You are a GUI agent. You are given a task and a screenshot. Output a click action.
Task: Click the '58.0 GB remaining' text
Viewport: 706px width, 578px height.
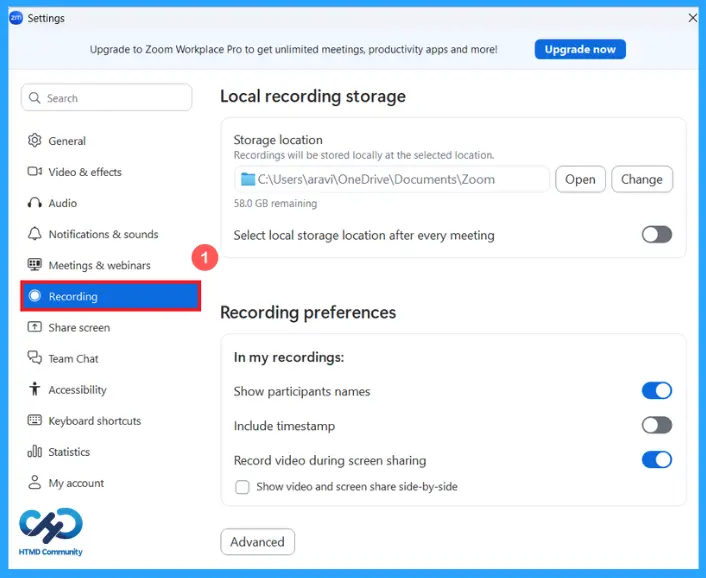coord(275,203)
